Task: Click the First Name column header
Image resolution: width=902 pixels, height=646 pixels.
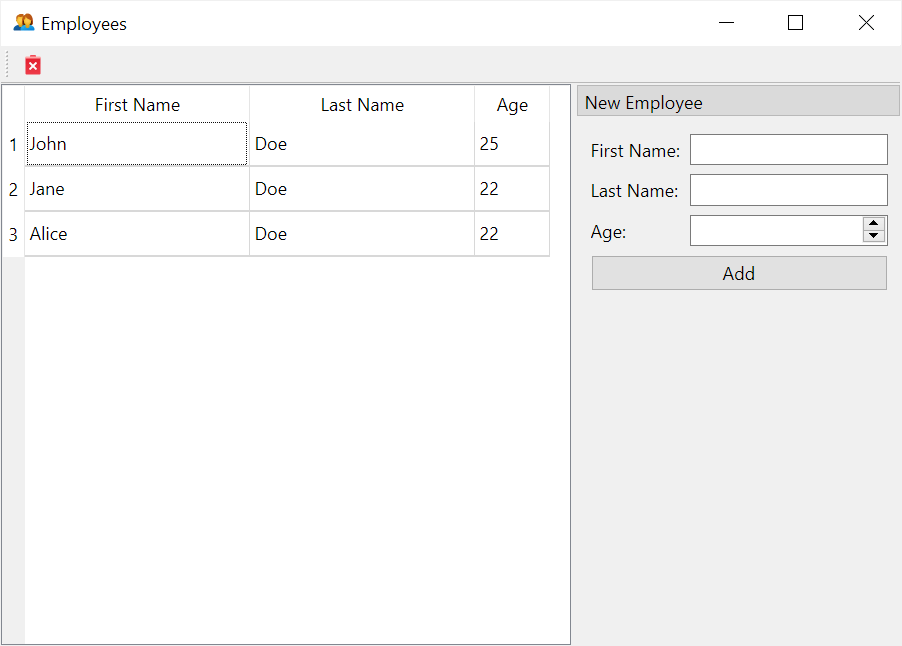Action: click(137, 104)
